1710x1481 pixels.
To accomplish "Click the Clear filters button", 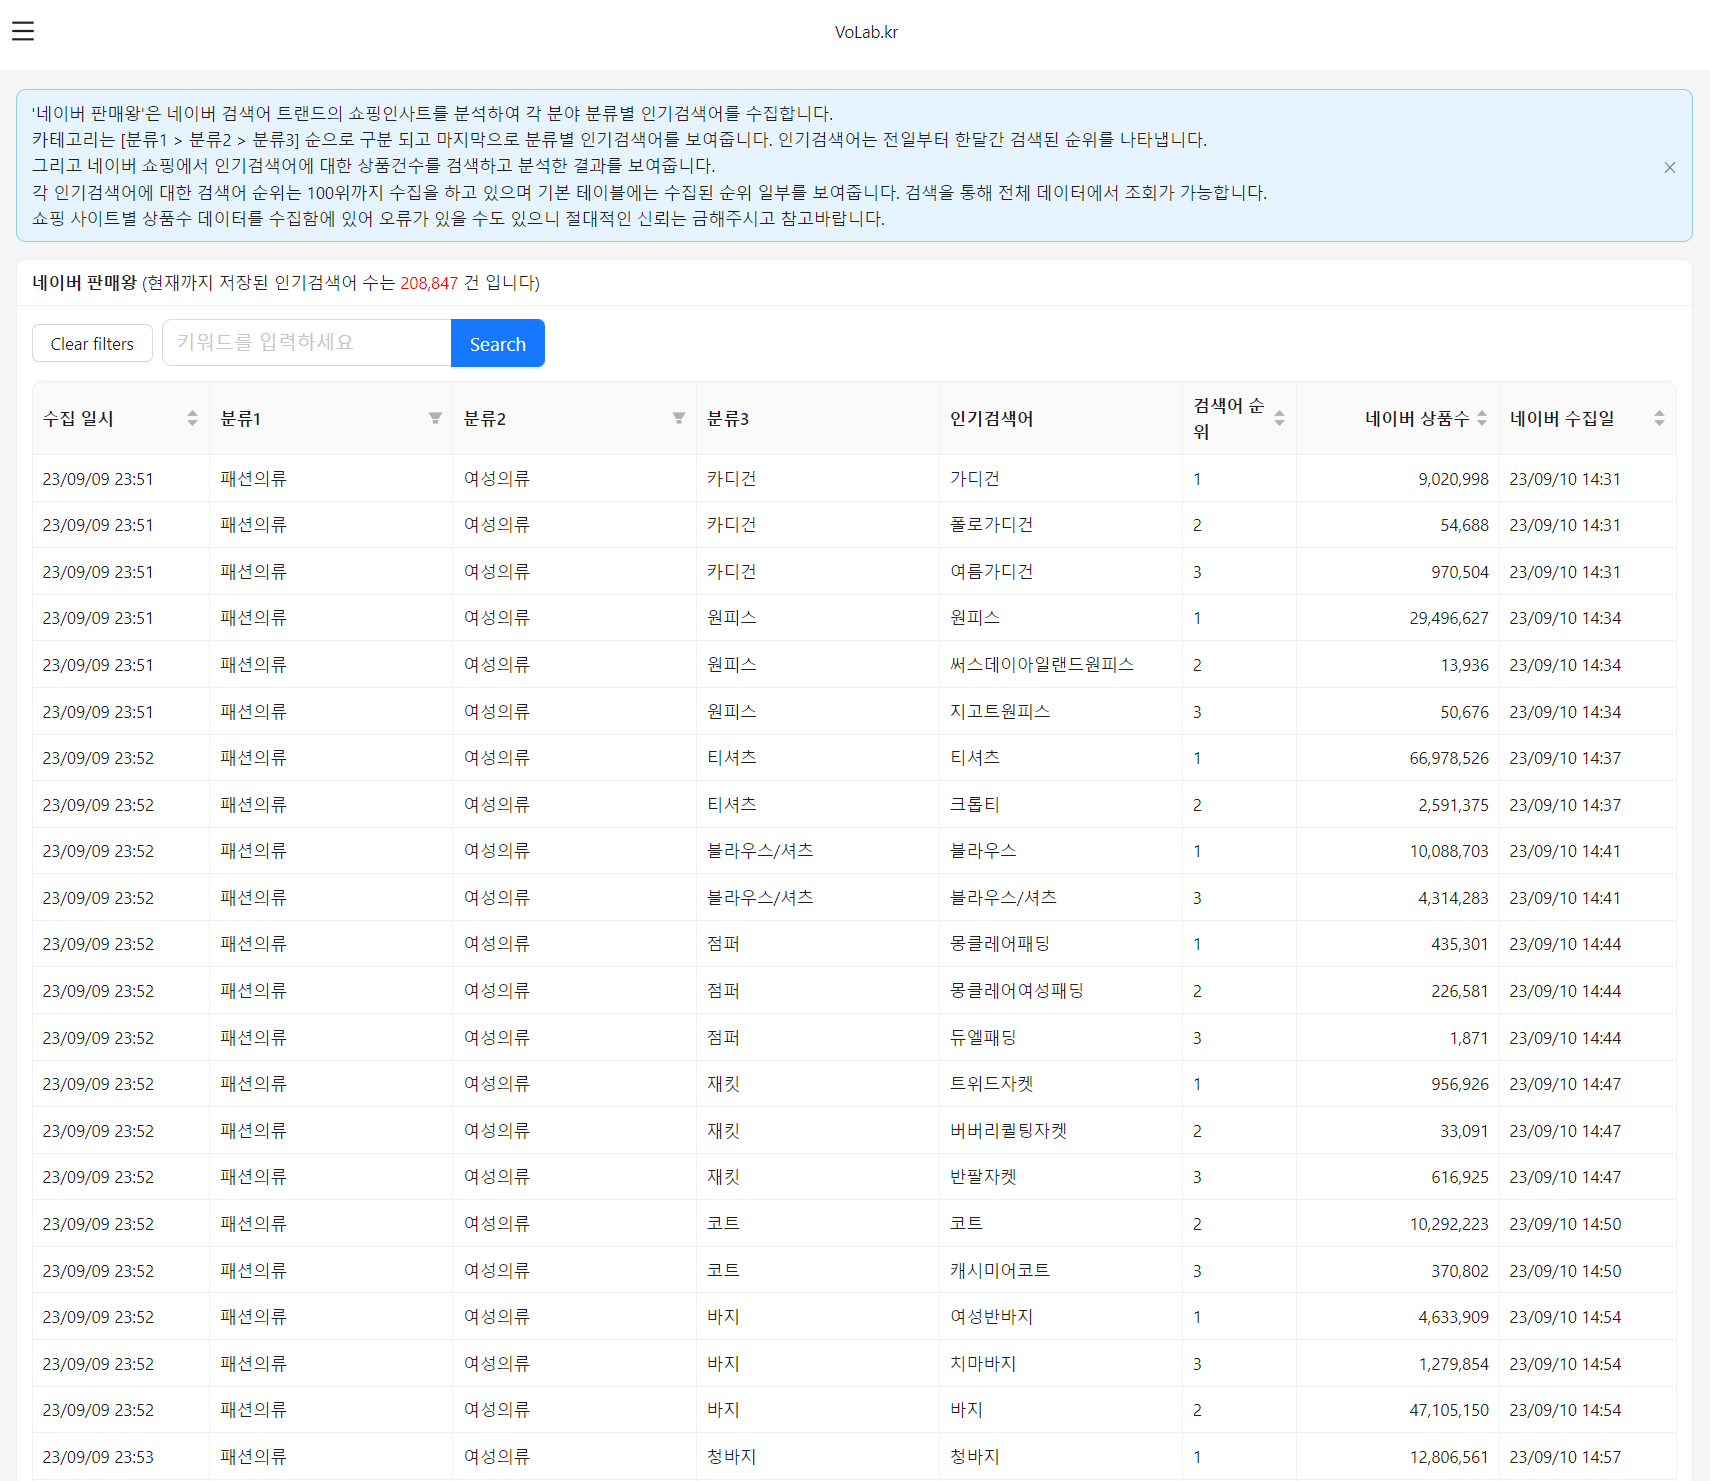I will pos(92,343).
